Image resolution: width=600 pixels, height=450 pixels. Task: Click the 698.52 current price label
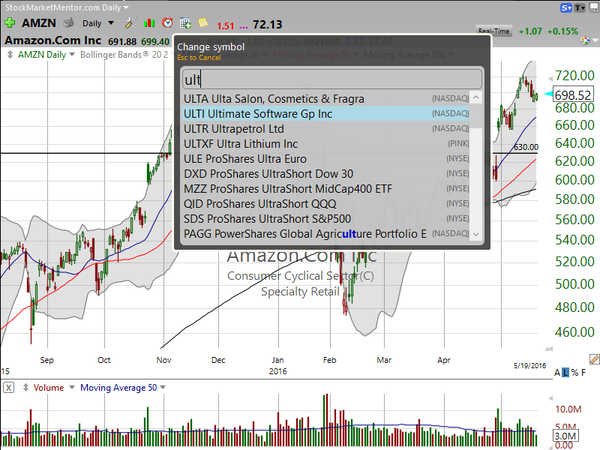pos(573,95)
